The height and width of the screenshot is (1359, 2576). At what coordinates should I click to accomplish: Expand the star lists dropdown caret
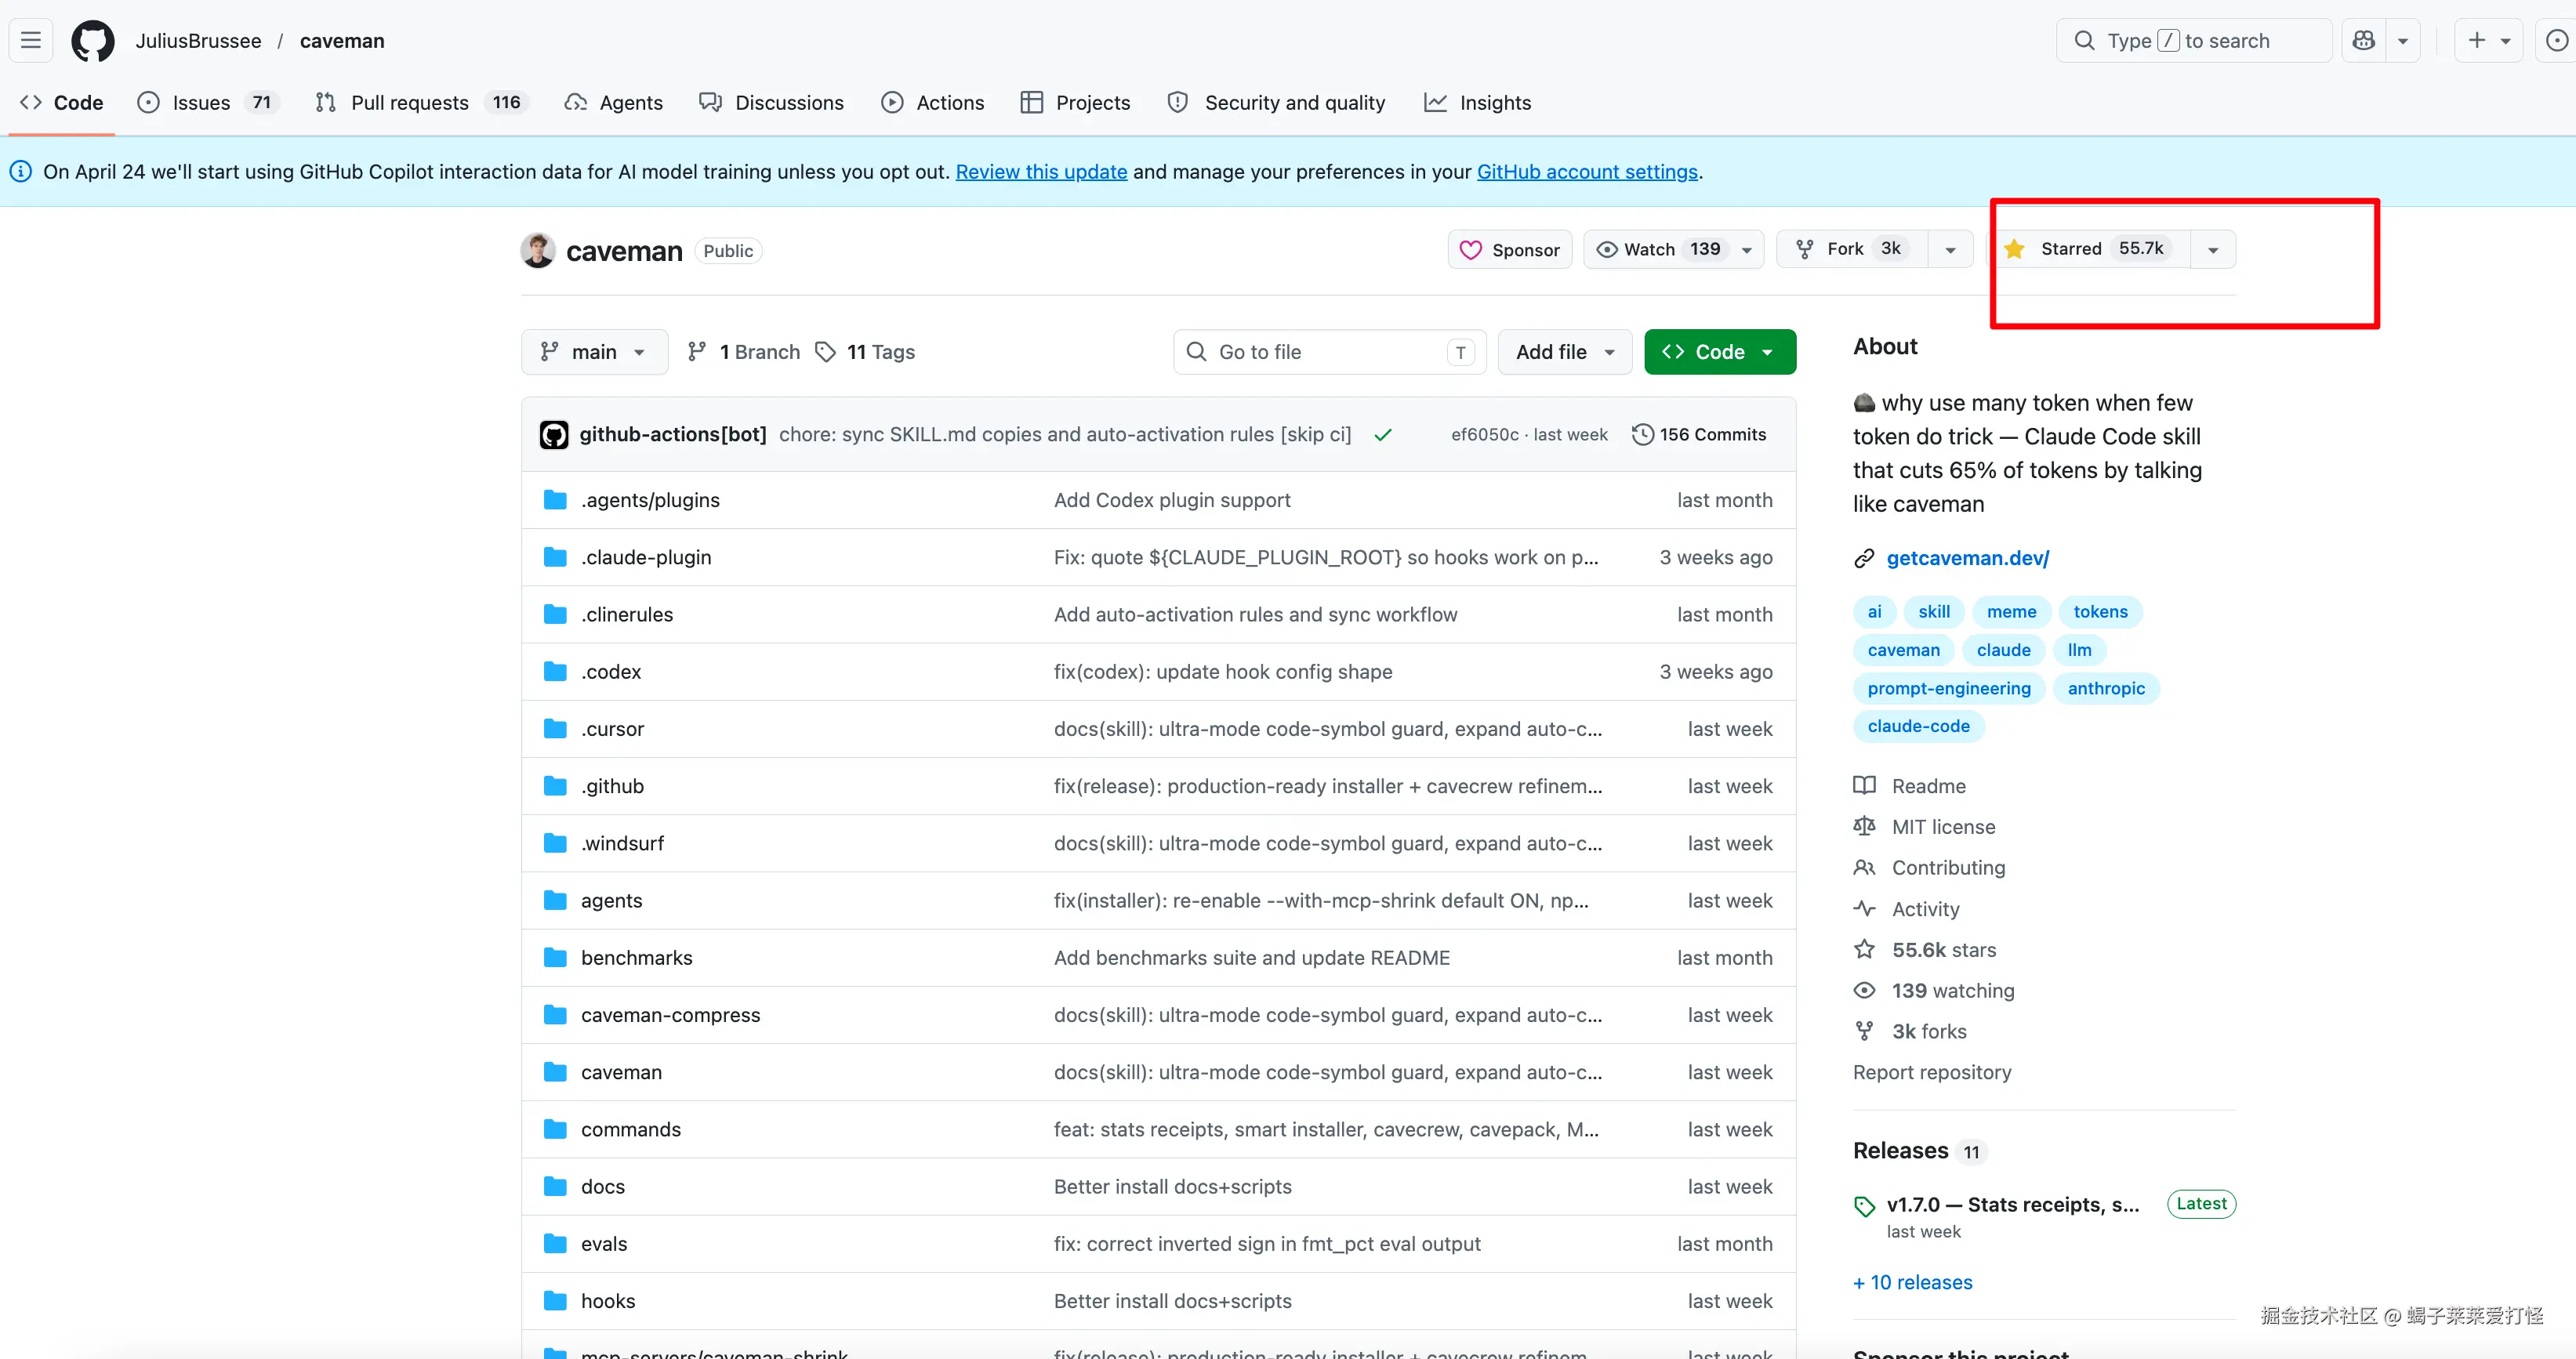[2213, 249]
